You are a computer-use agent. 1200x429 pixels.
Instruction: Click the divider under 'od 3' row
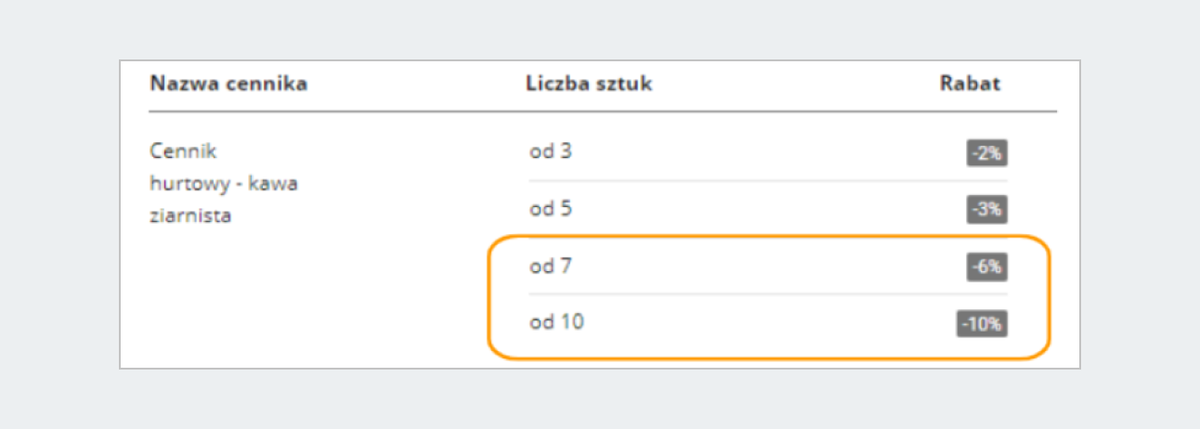pos(768,181)
